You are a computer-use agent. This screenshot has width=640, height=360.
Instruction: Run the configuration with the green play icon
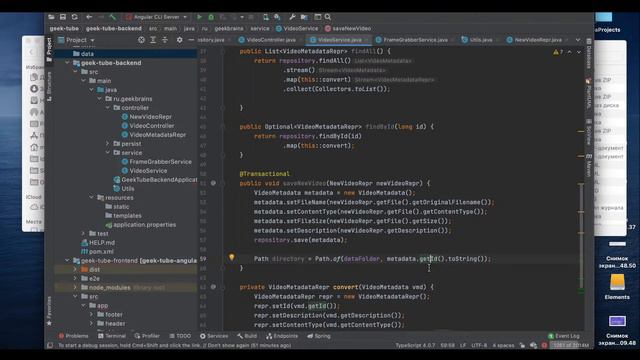(x=199, y=17)
